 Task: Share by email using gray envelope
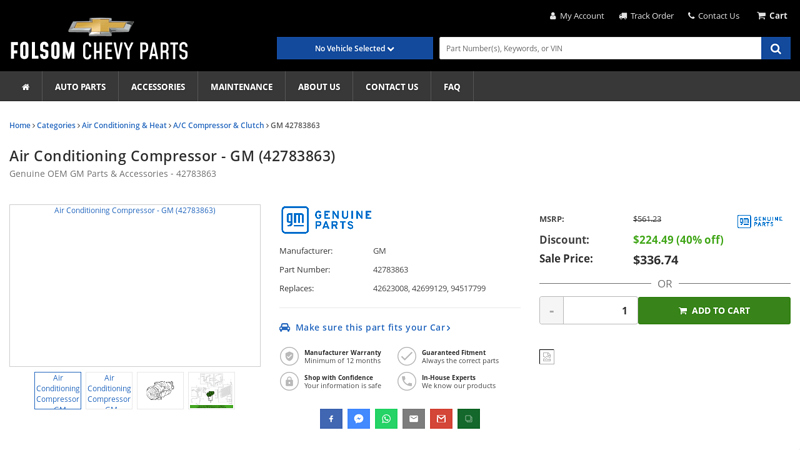[414, 419]
